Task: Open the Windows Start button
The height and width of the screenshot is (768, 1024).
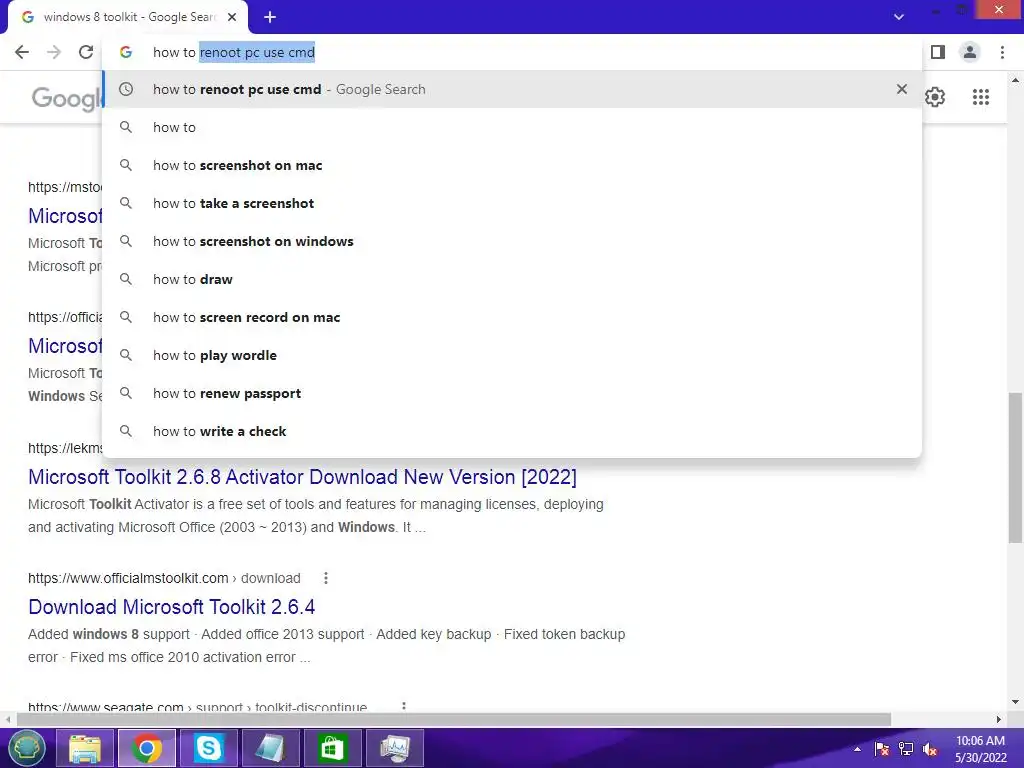Action: tap(26, 748)
